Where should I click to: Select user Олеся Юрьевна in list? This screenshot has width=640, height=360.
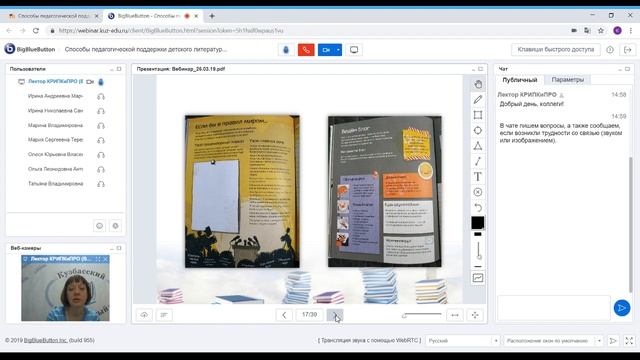[56, 155]
